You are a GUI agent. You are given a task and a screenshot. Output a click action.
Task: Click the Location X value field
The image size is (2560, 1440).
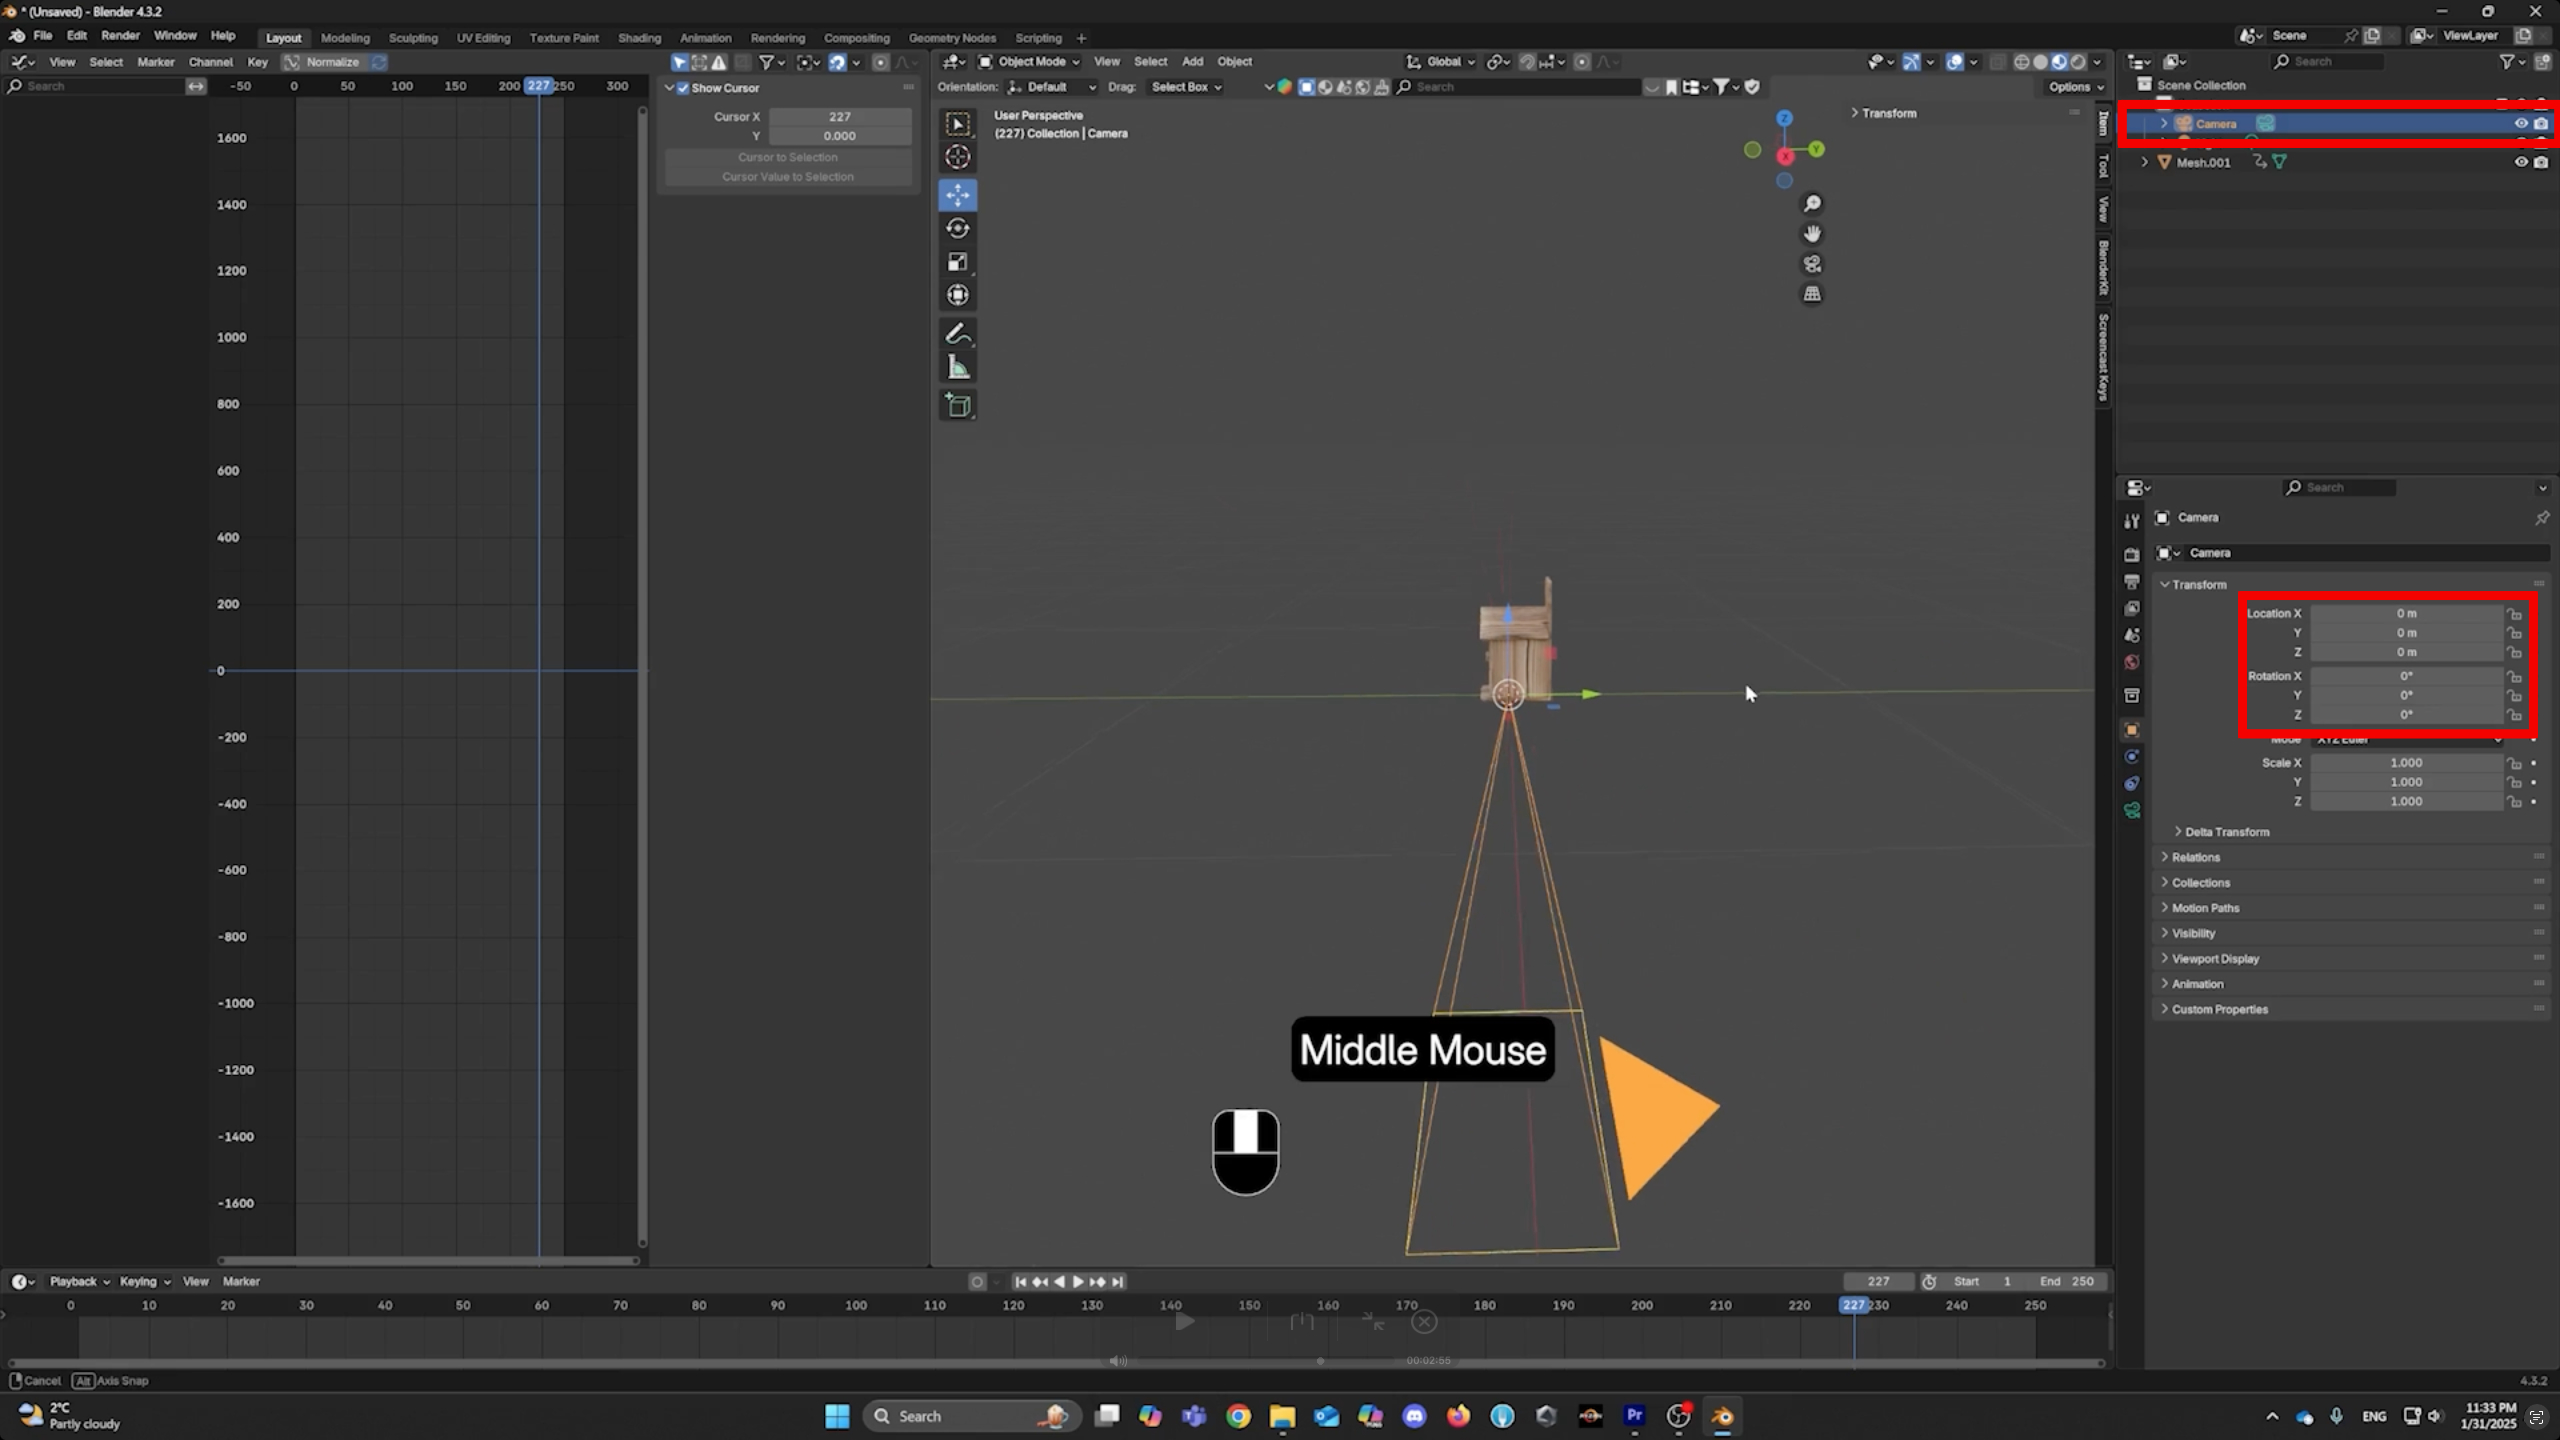(x=2405, y=613)
